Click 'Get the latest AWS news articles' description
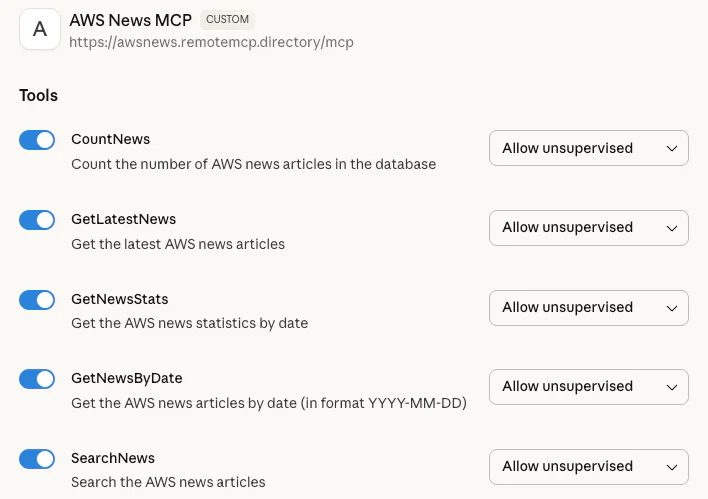Screen dimensions: 708x499 (x=178, y=244)
